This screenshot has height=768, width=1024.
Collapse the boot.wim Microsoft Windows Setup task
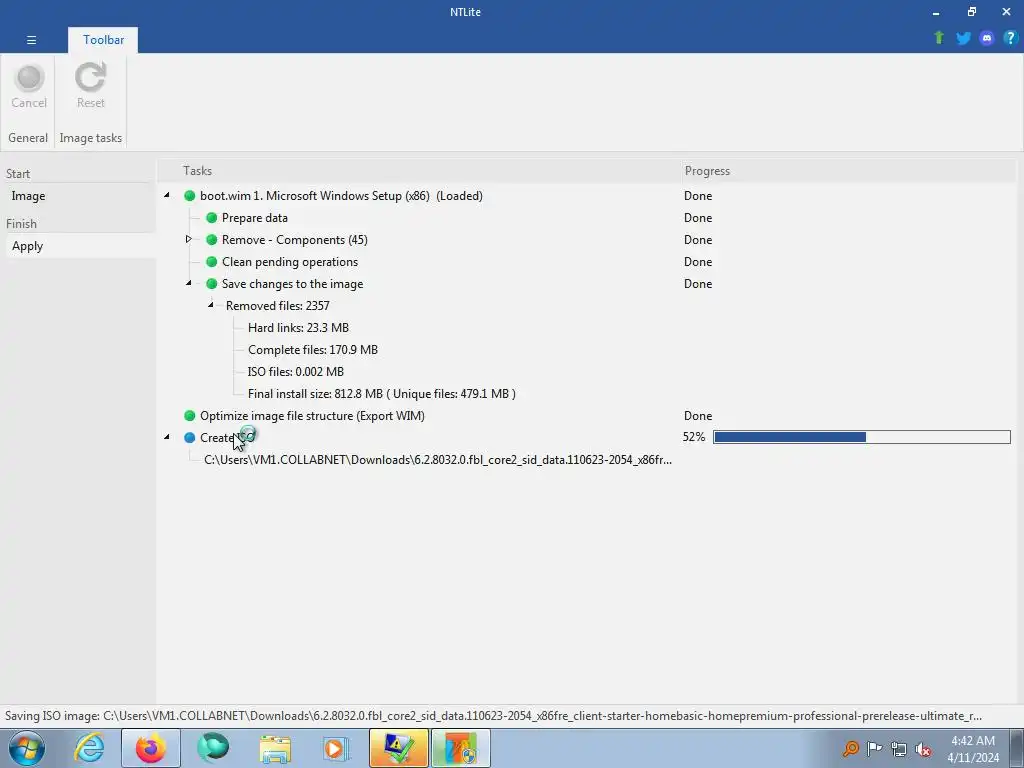click(167, 195)
